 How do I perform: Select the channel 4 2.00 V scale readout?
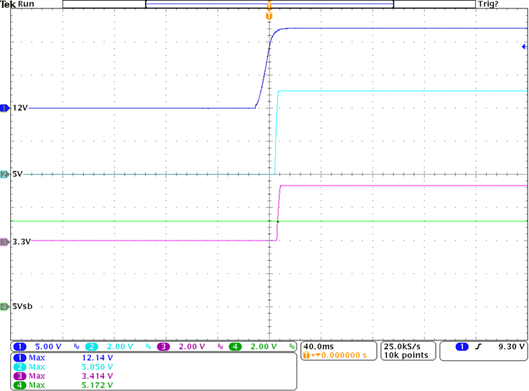tap(263, 346)
